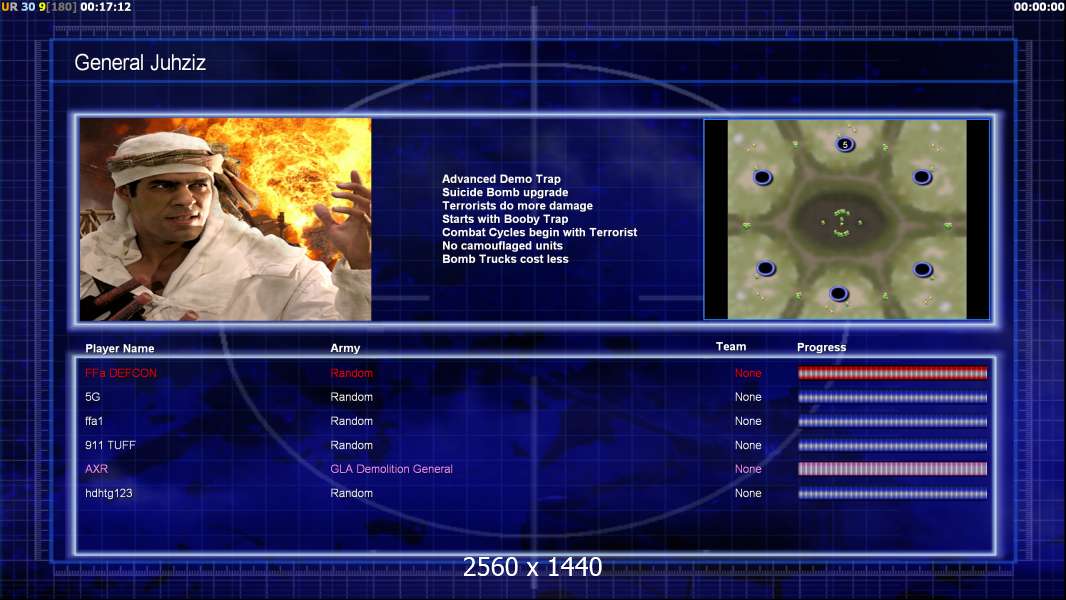Click the 00:17:12 overlay timer
The image size is (1066, 600).
pyautogui.click(x=105, y=7)
